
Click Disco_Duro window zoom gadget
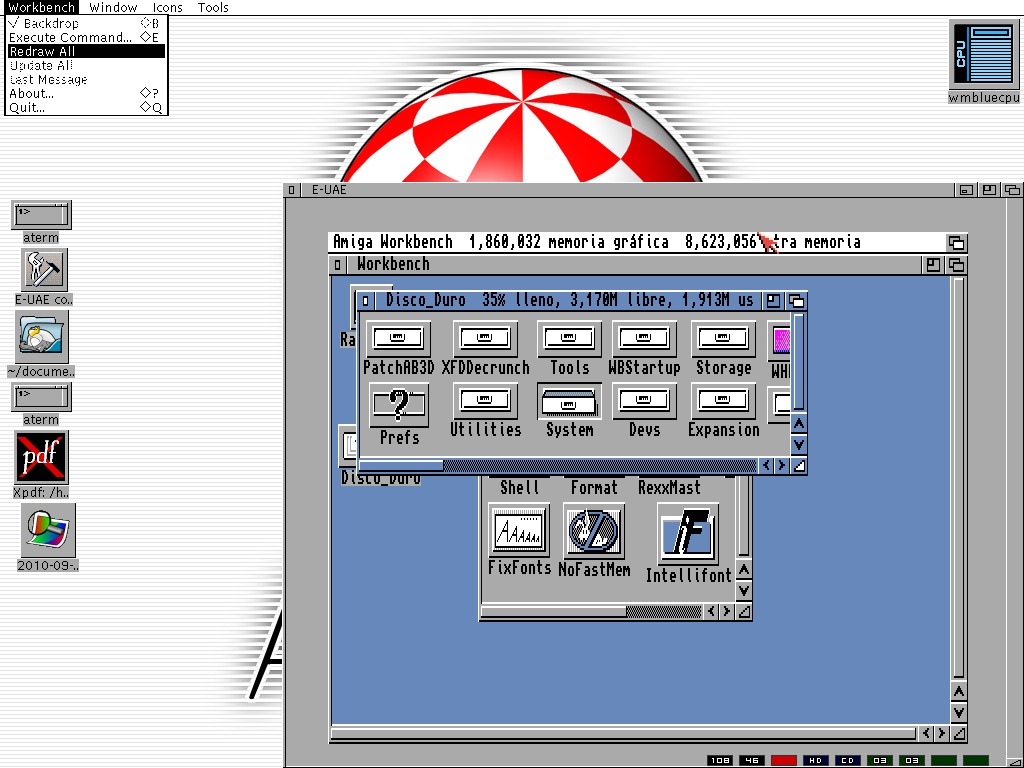click(773, 300)
